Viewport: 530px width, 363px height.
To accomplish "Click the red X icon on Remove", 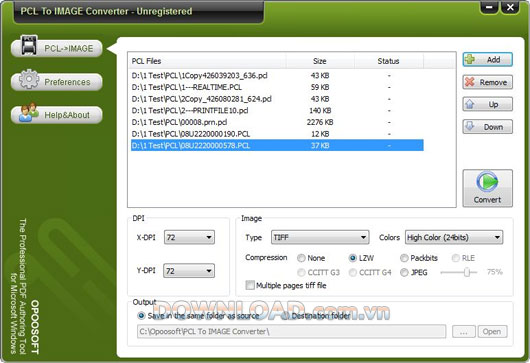I will [x=470, y=82].
